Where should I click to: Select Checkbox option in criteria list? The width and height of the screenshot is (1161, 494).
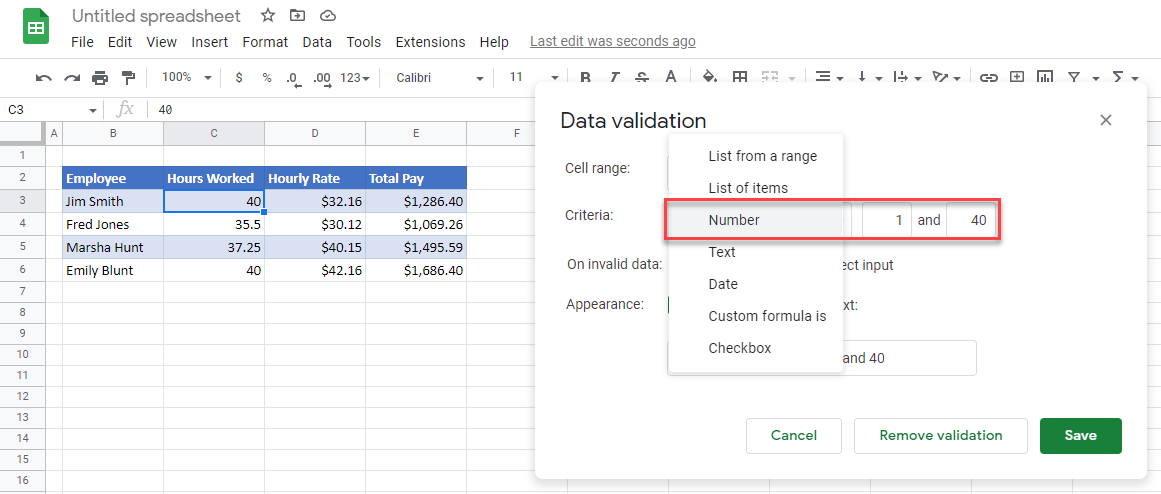739,348
